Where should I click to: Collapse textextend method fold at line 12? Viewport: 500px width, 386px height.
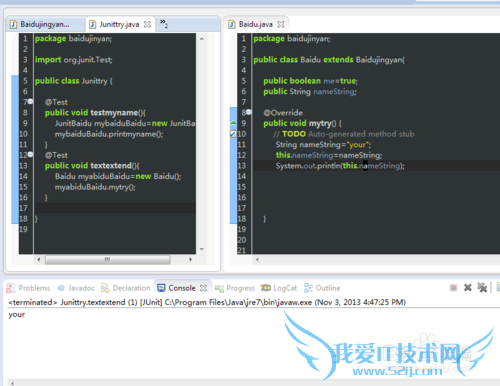point(30,154)
